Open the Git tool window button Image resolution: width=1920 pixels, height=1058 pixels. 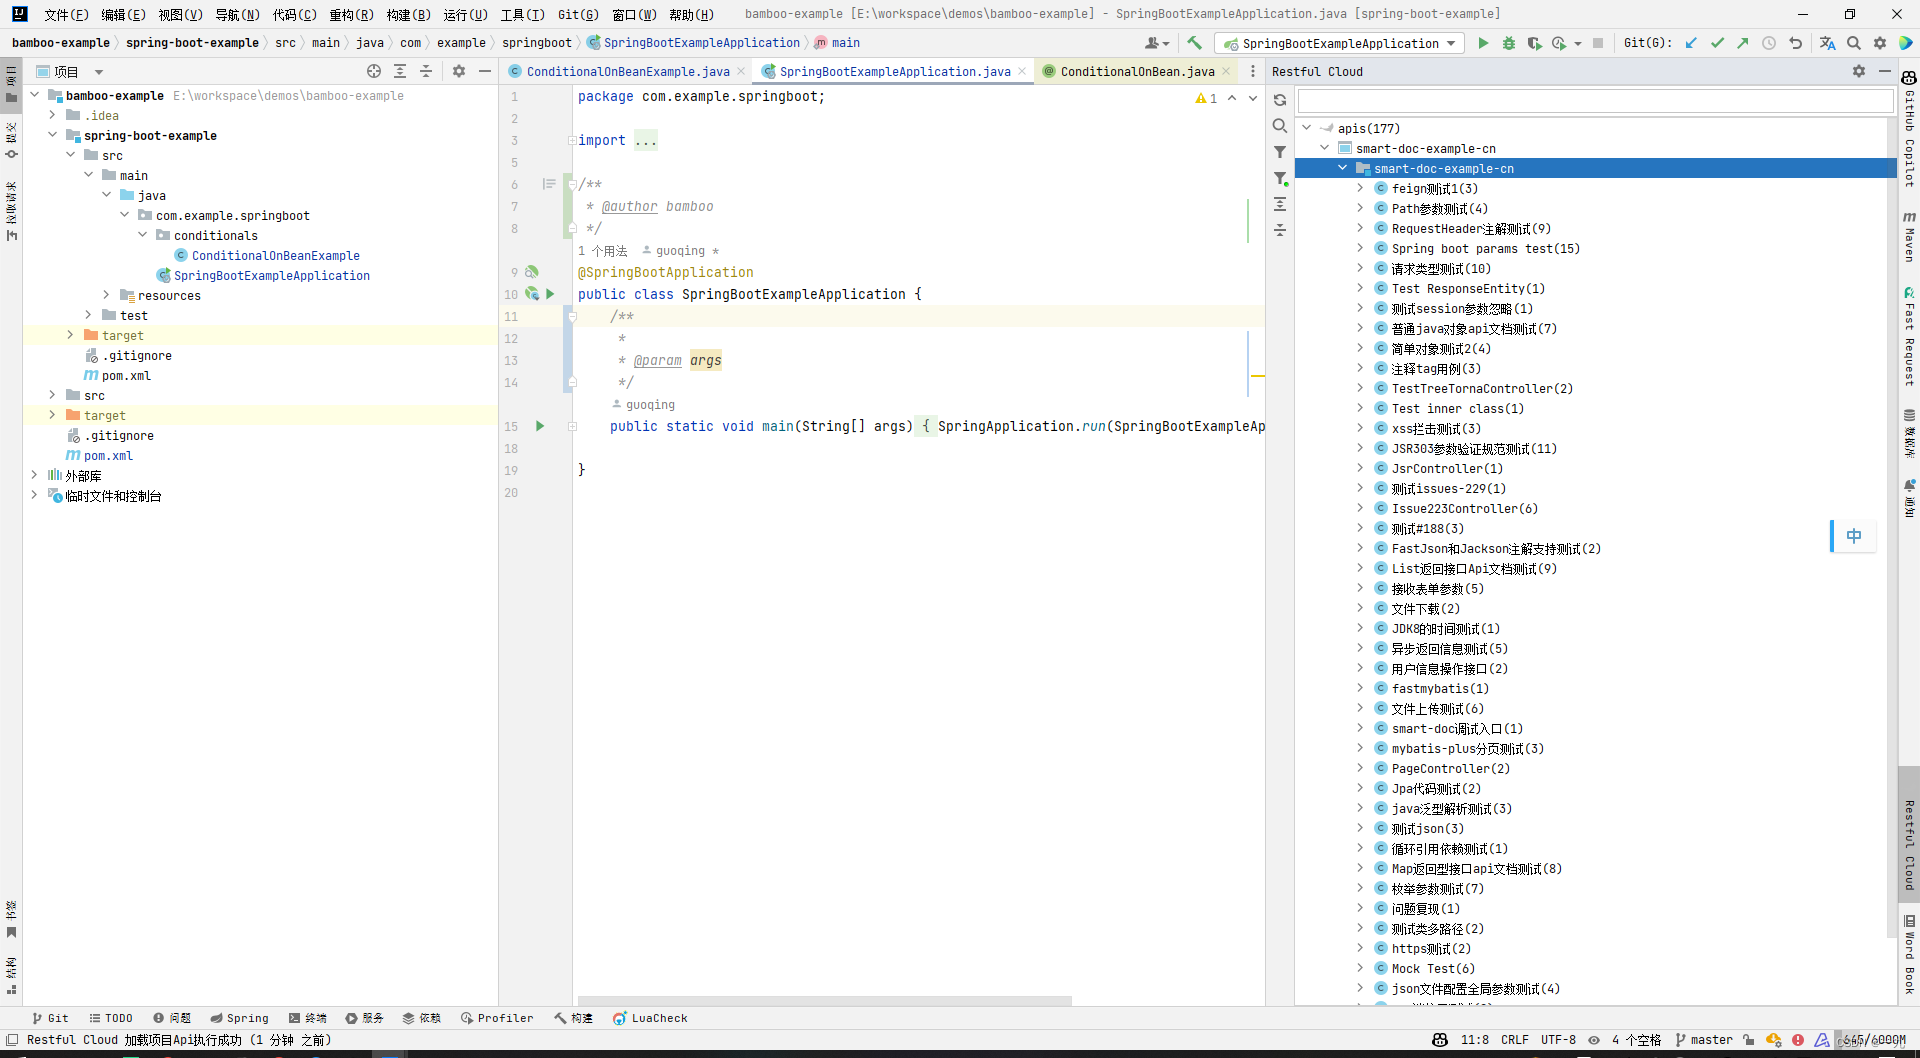tap(50, 1018)
